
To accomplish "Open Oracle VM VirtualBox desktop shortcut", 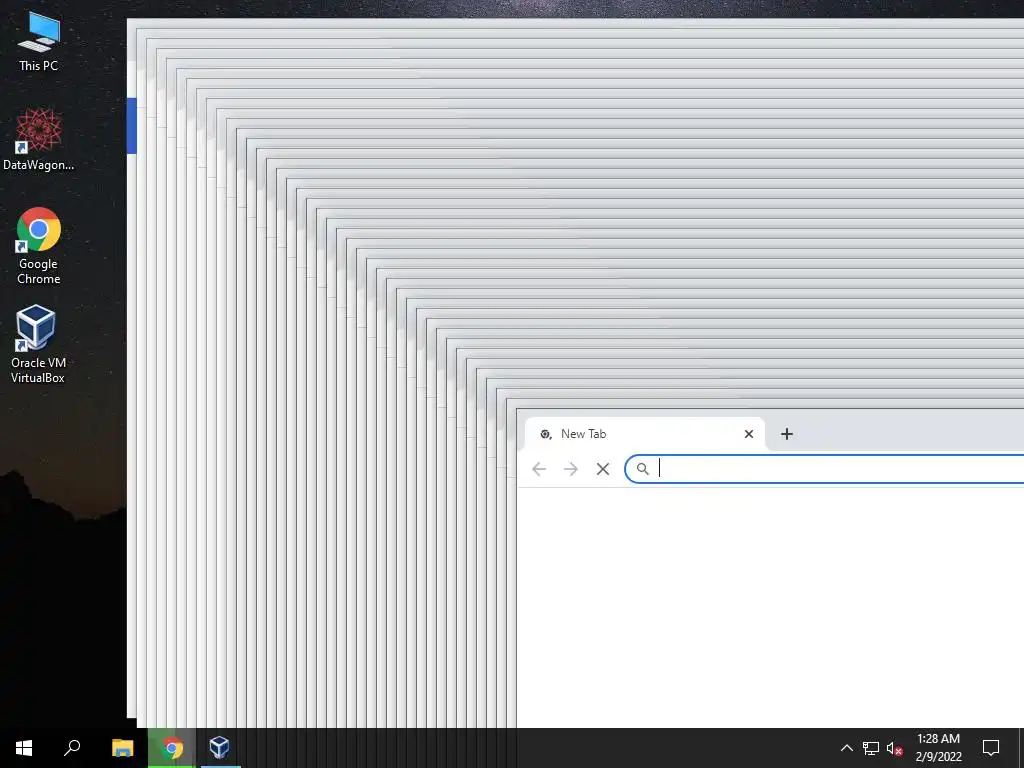I will click(x=39, y=344).
